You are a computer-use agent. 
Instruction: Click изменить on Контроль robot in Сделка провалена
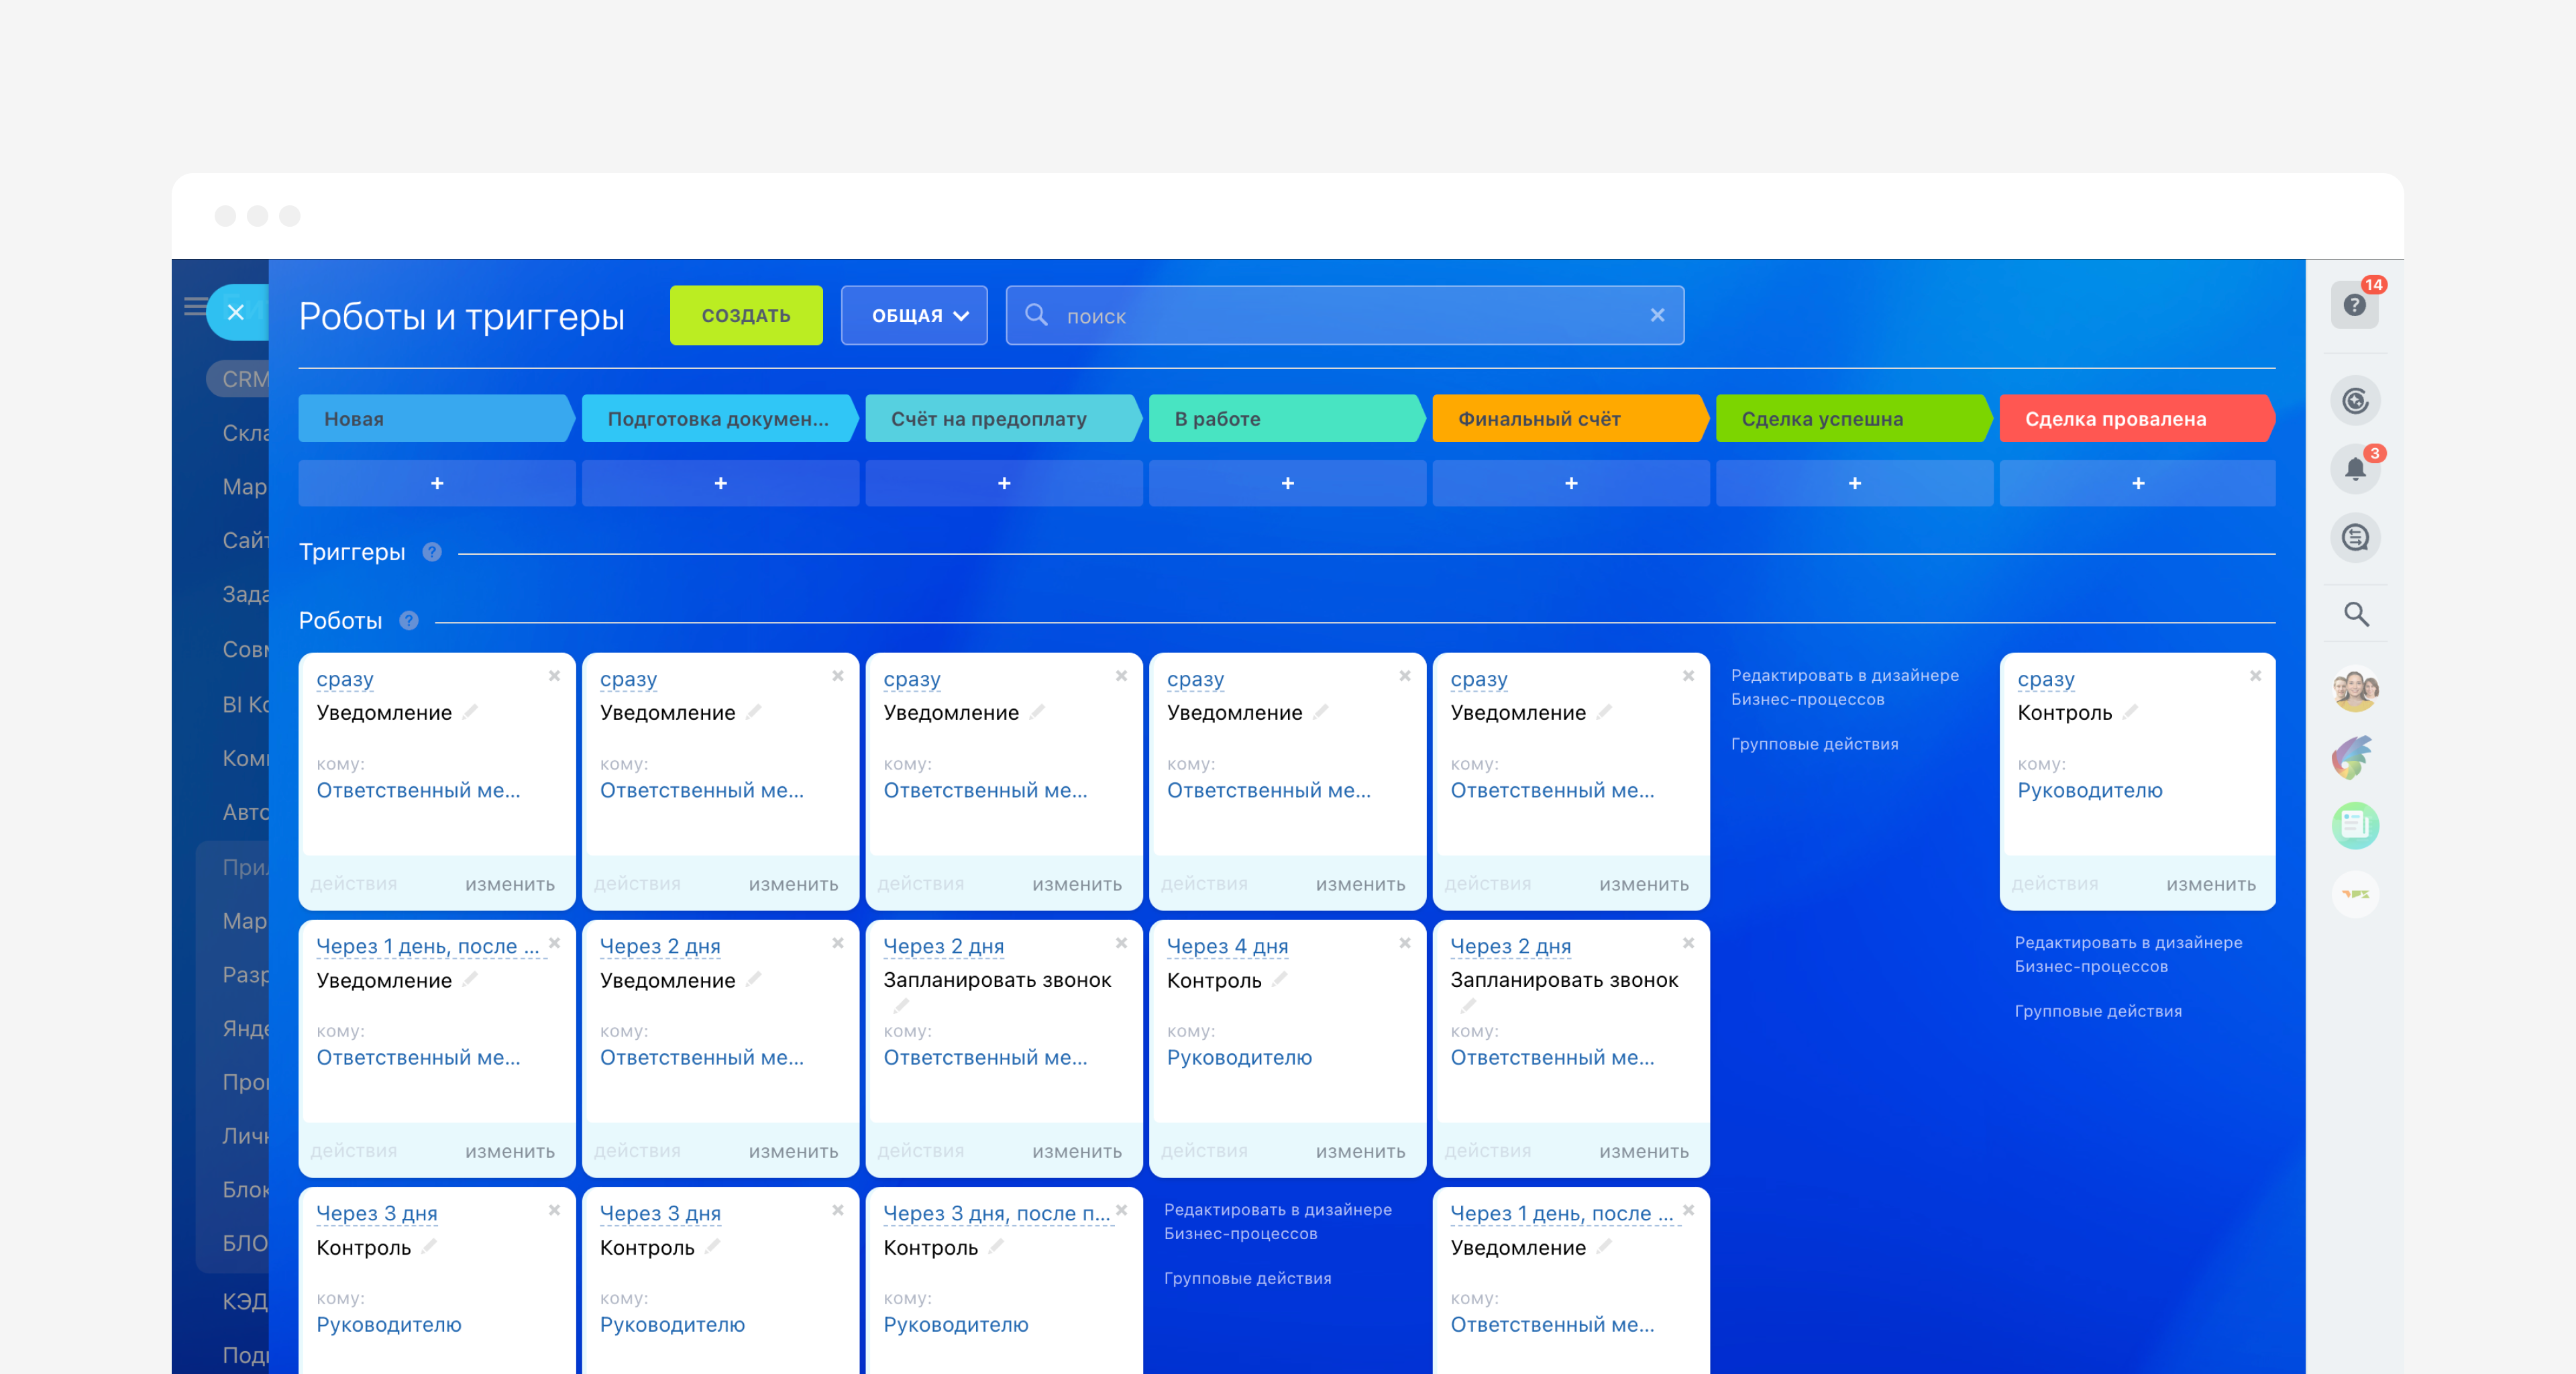click(2211, 884)
